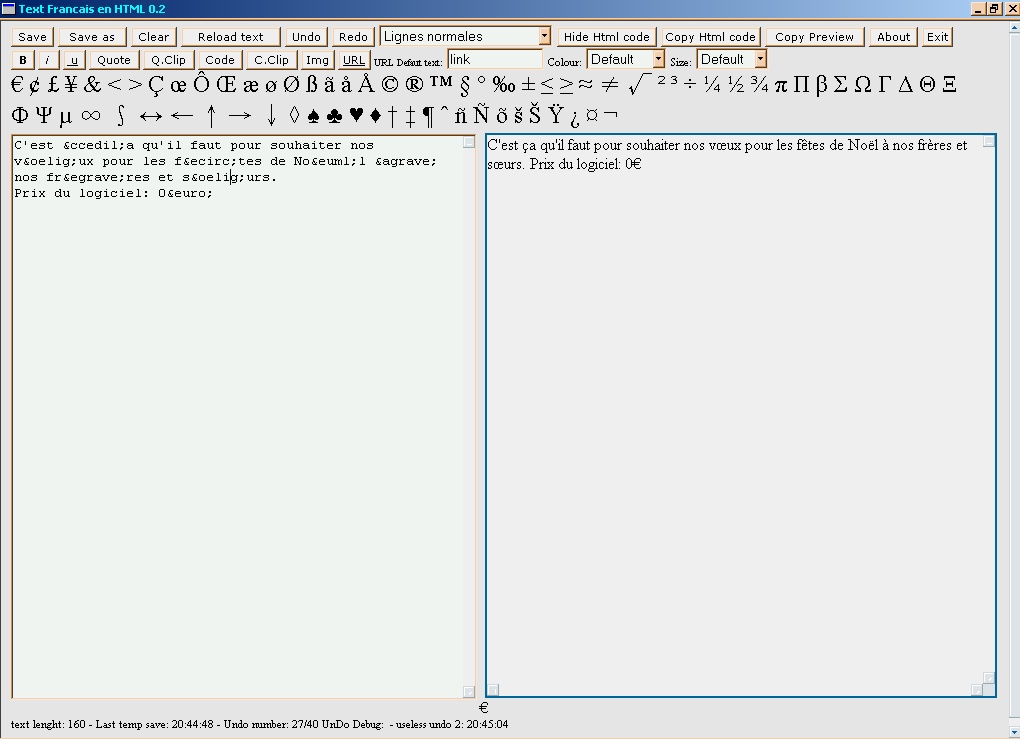This screenshot has width=1020, height=739.
Task: Apply bold with the B button
Action: pos(23,60)
